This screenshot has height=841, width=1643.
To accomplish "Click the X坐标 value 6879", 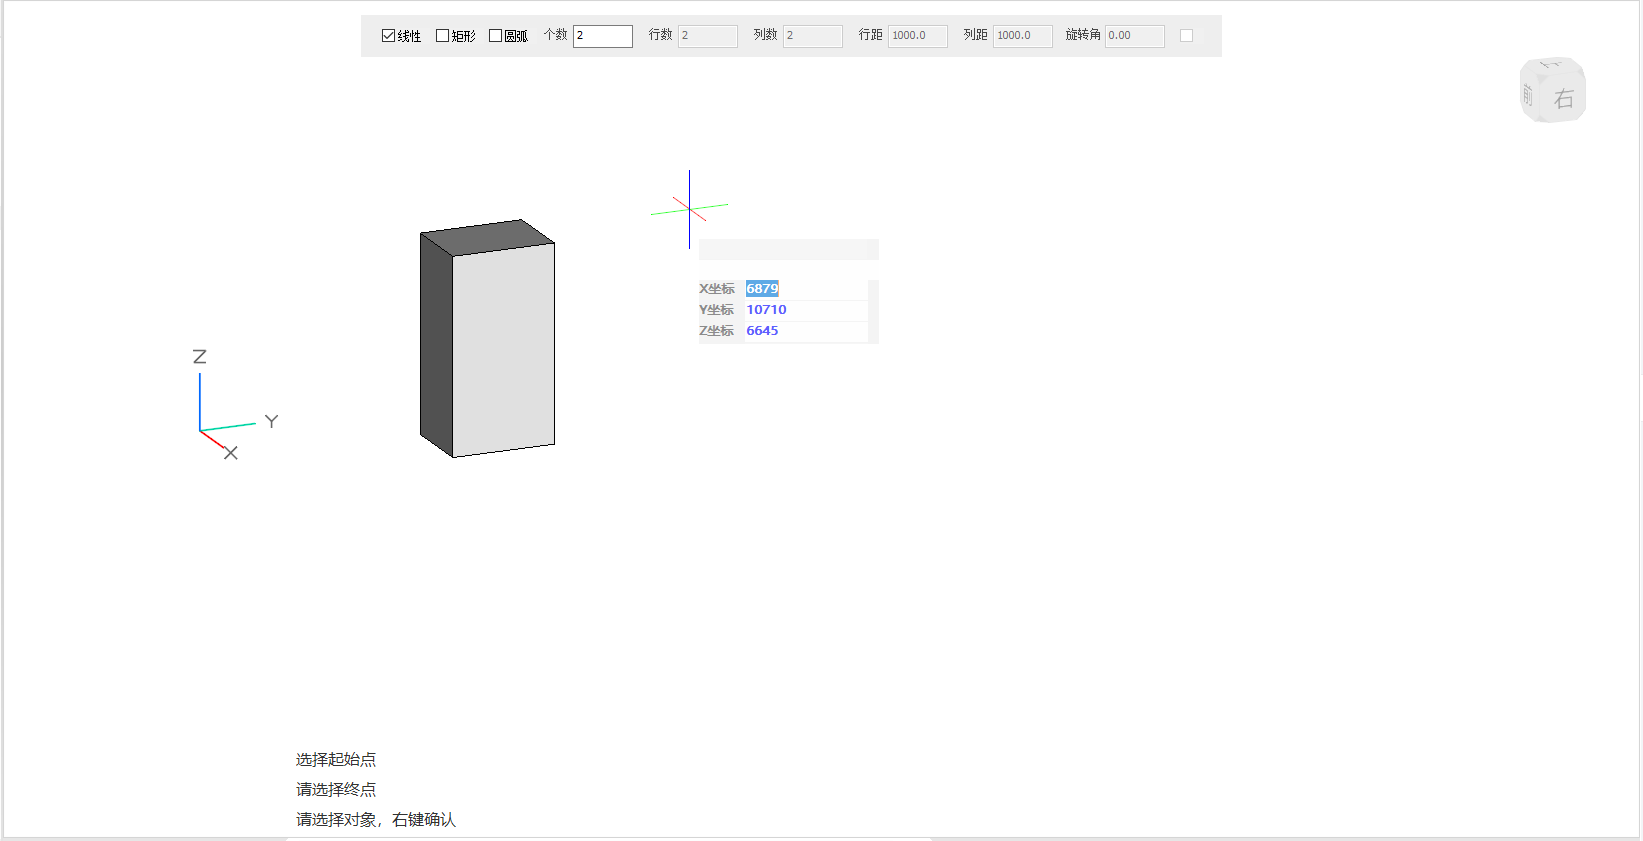I will click(x=762, y=289).
